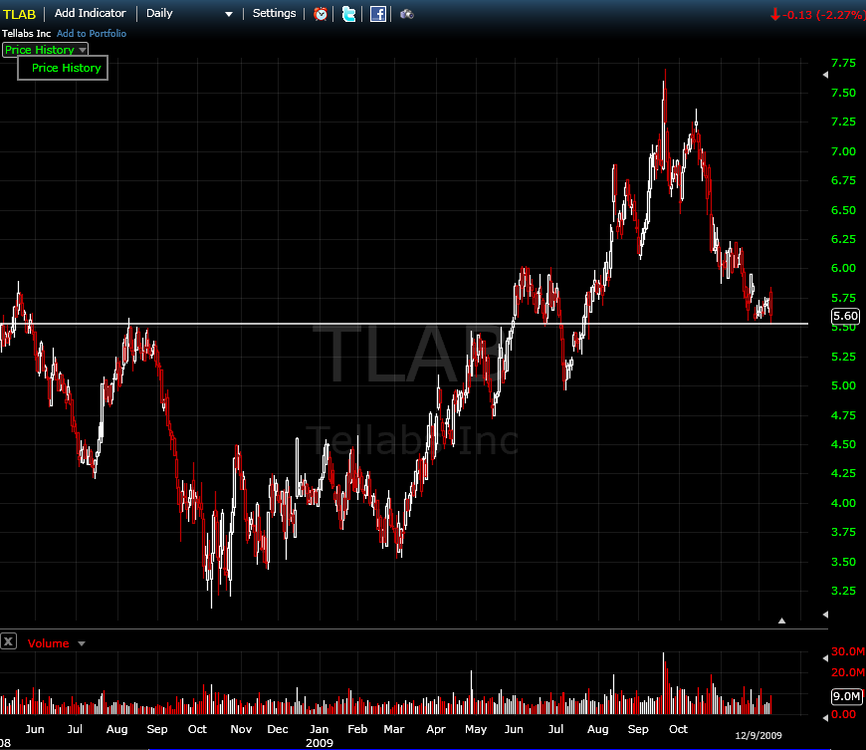The image size is (866, 750).
Task: Click the 20.0M volume axis label
Action: (x=848, y=672)
